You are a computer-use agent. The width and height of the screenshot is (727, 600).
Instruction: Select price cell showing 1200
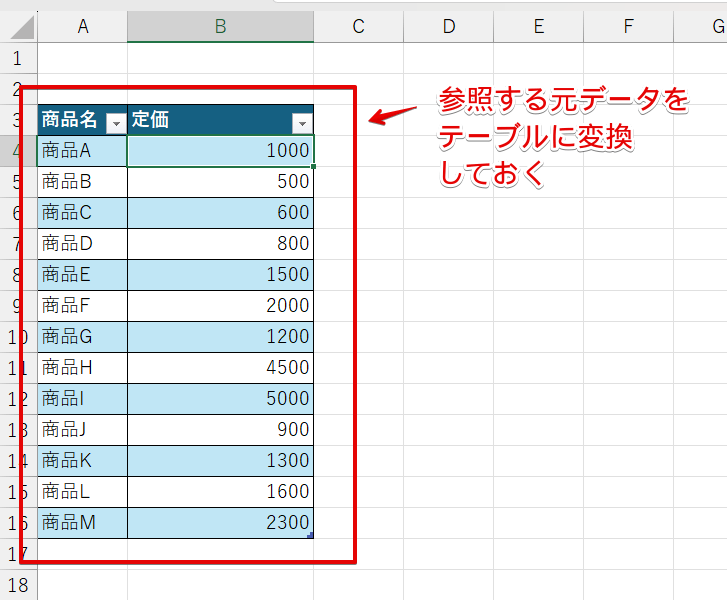click(221, 337)
